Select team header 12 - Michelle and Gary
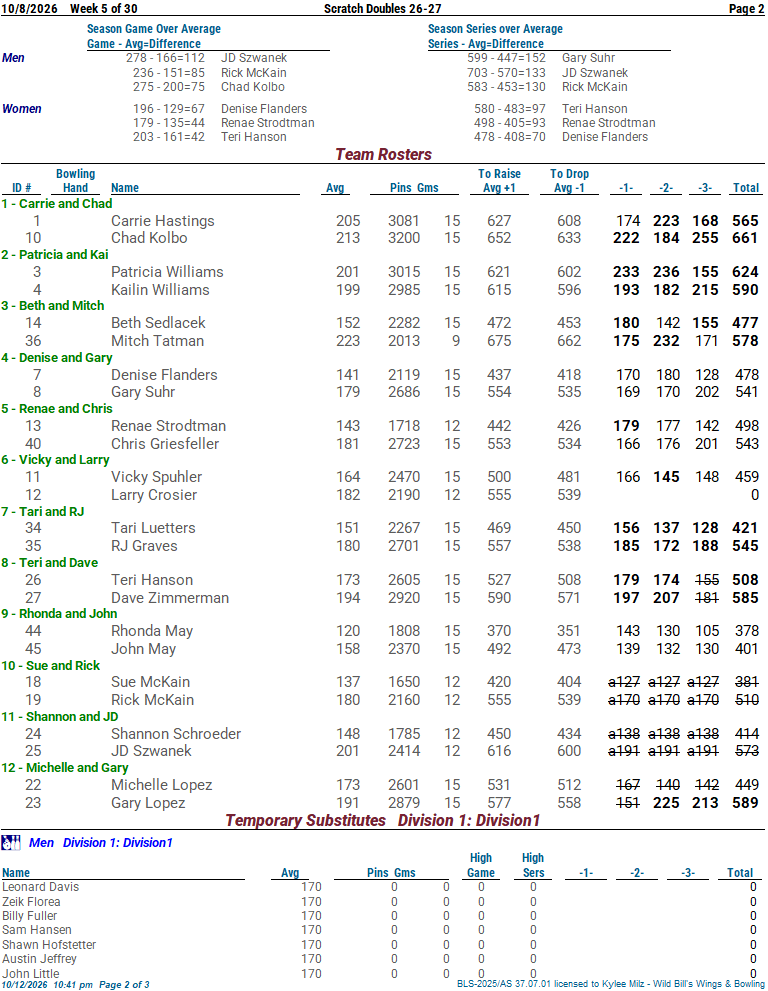The image size is (768, 991). 65,768
